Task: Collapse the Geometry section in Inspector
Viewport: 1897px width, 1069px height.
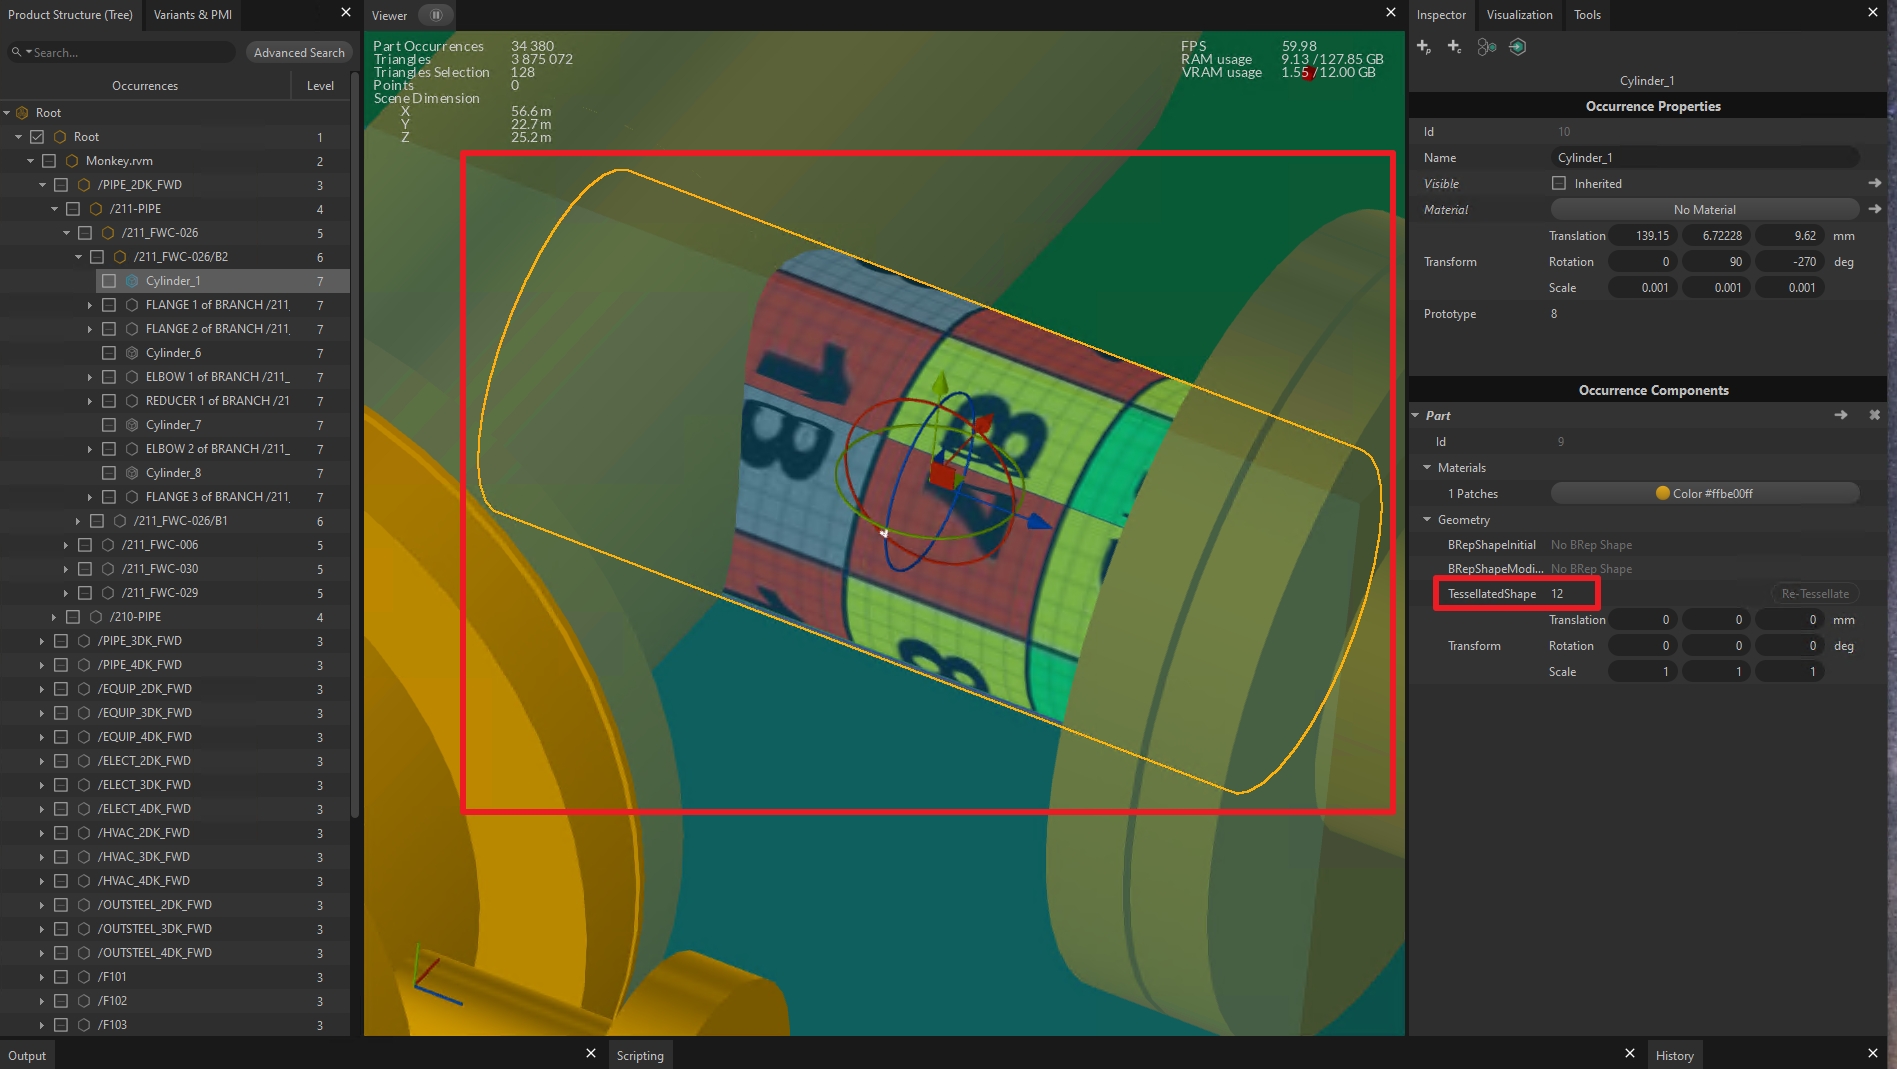Action: click(x=1427, y=519)
